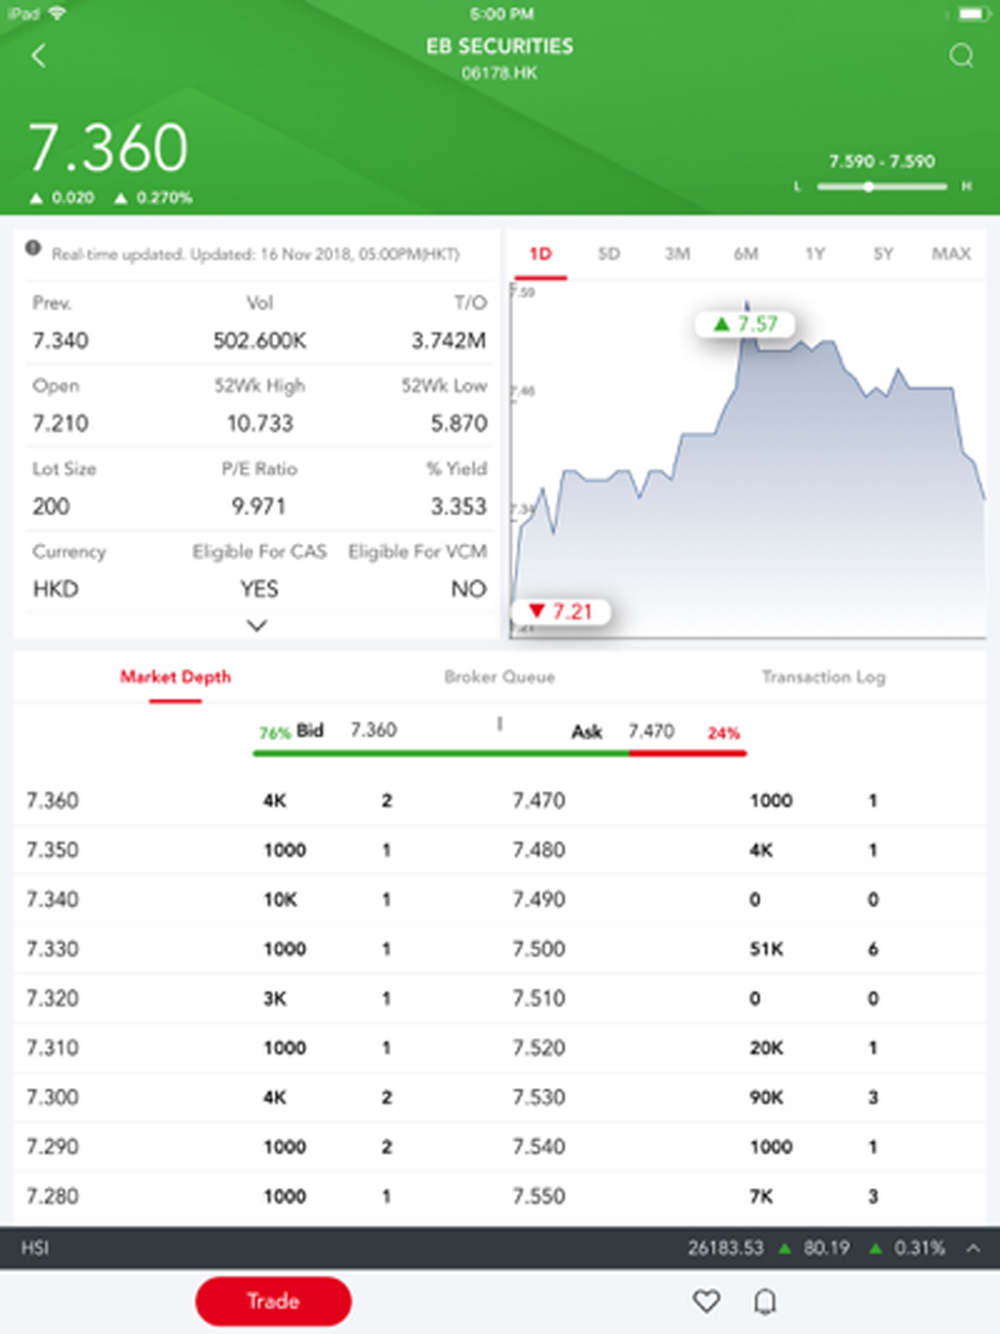
Task: Tap the Wi-Fi status icon
Action: click(57, 13)
